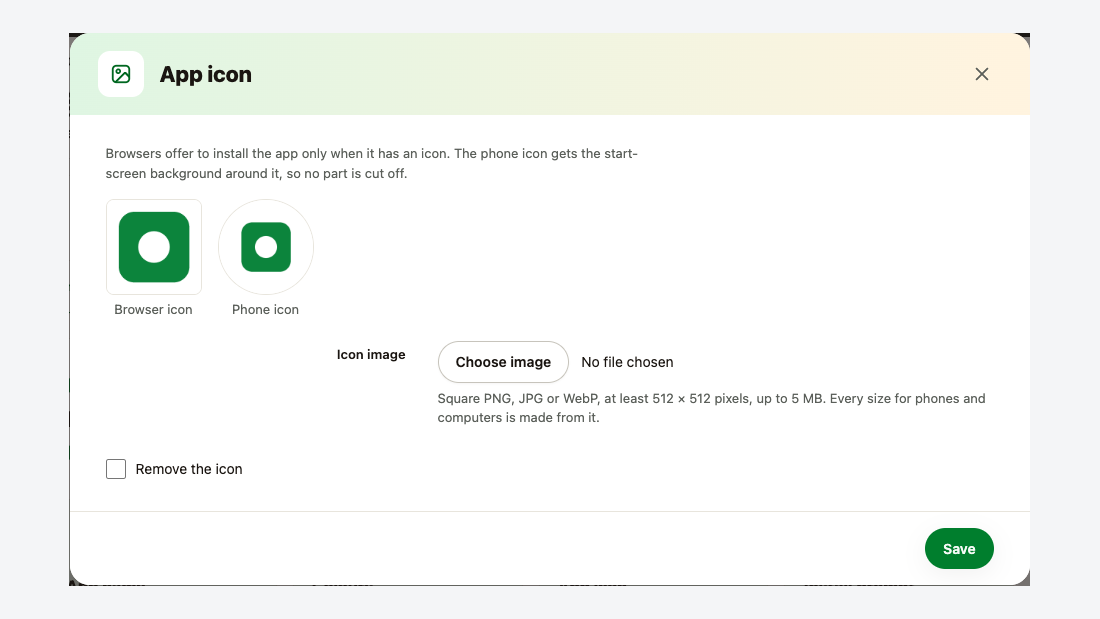
Task: Click the "App icon" dialog heading
Action: (206, 74)
